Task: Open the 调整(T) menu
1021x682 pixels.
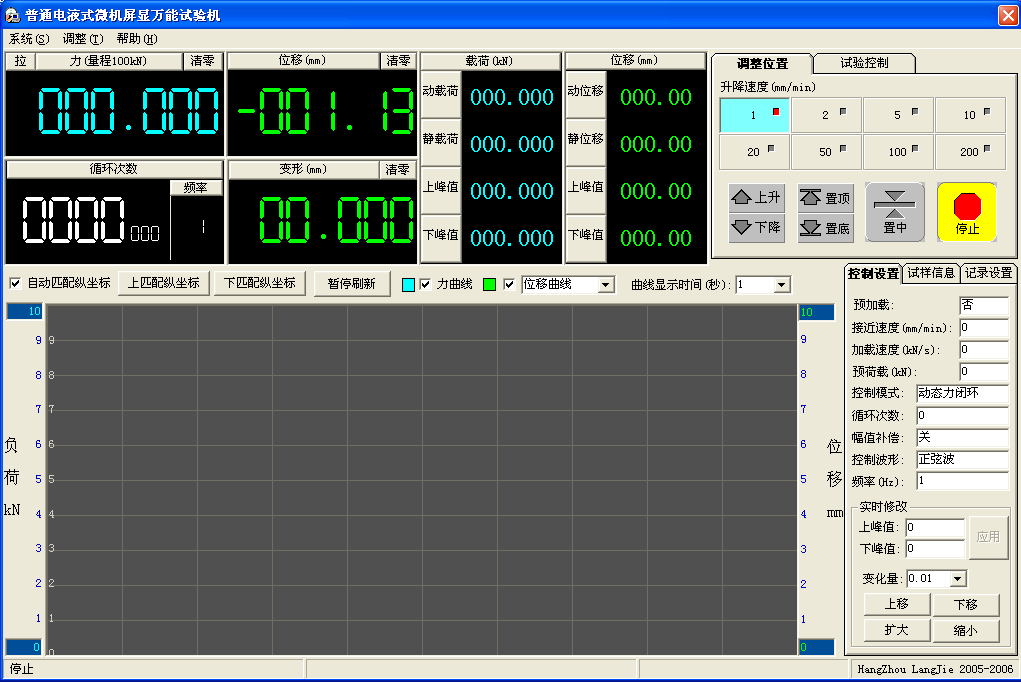Action: [83, 39]
